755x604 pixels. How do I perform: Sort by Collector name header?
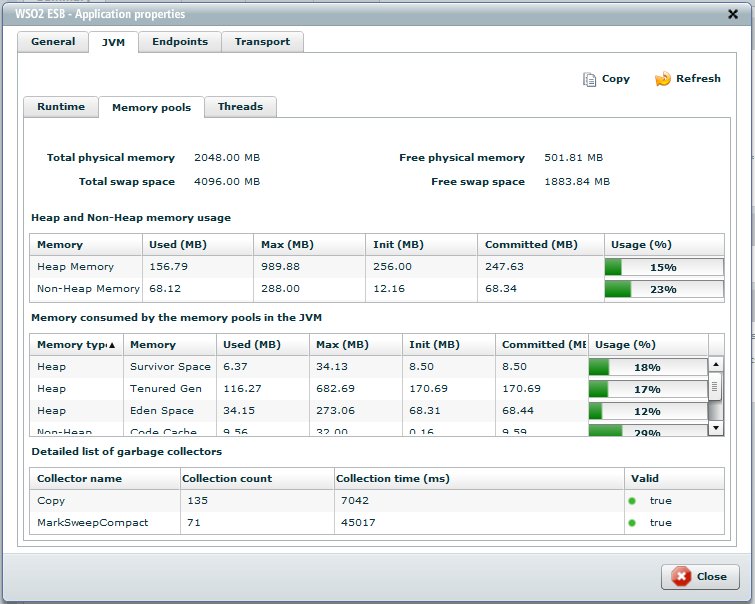click(105, 479)
